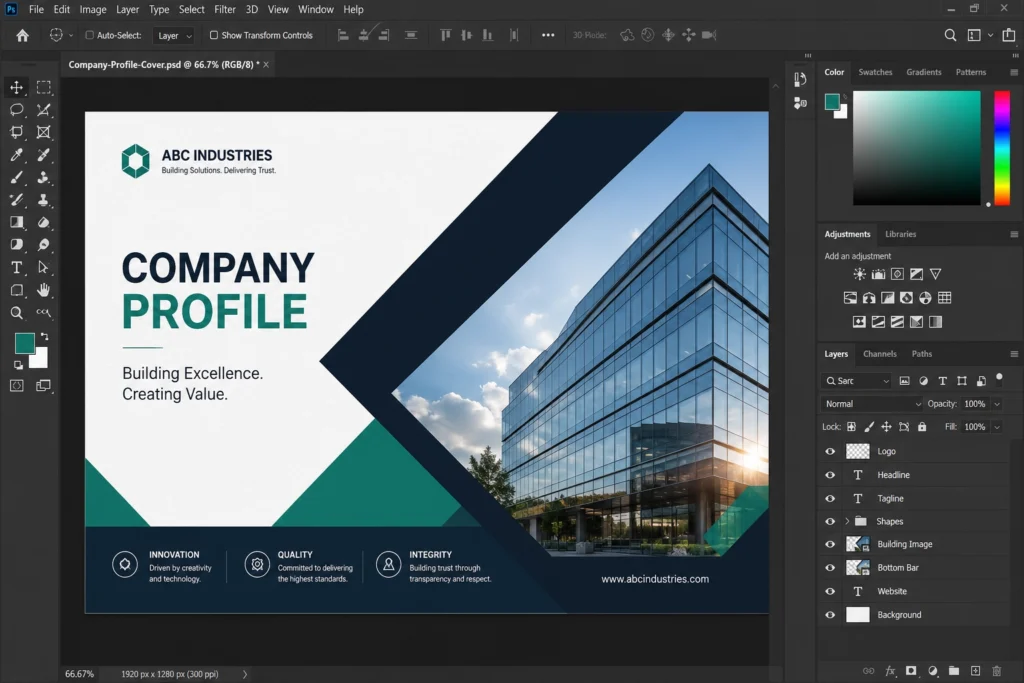Screen dimensions: 1024x683
Task: Expand the Shapes group
Action: click(847, 521)
